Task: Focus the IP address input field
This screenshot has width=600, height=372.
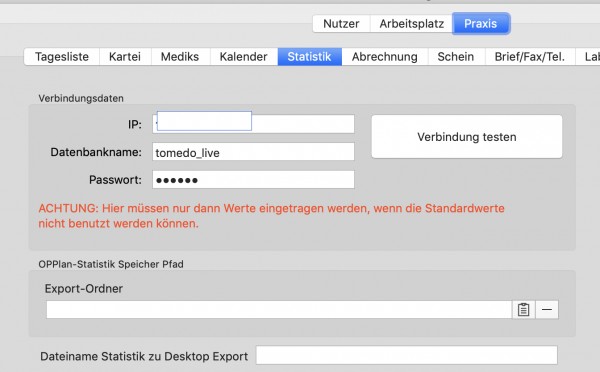Action: [253, 124]
